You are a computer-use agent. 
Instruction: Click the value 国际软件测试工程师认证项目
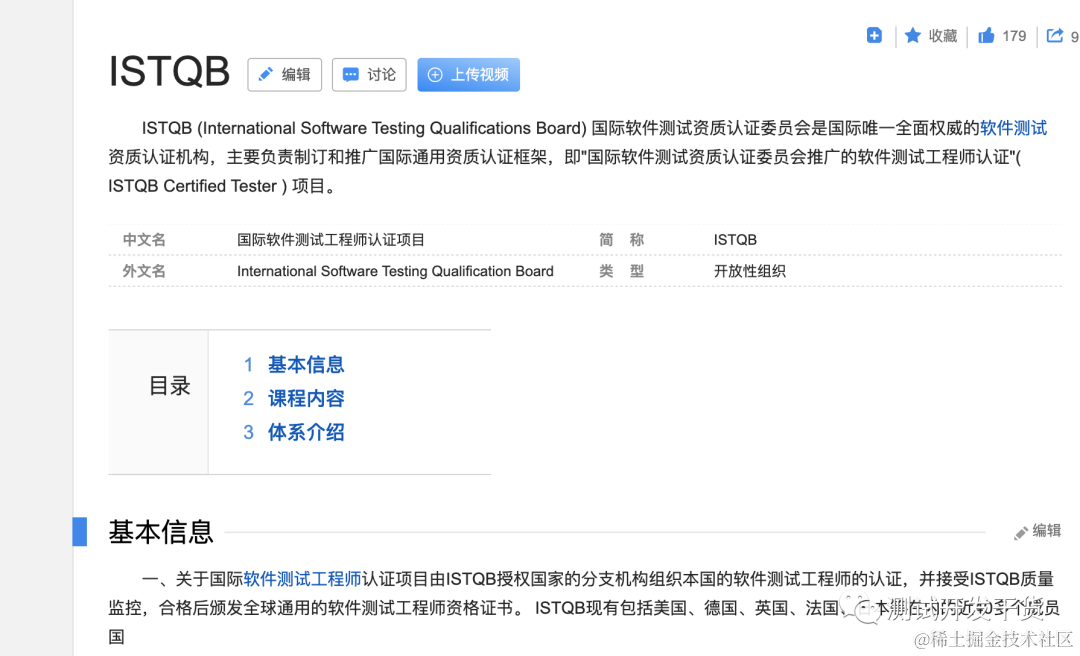(331, 240)
